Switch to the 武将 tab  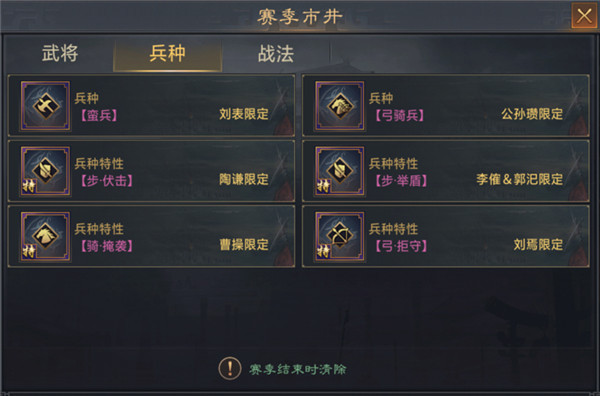(x=60, y=53)
